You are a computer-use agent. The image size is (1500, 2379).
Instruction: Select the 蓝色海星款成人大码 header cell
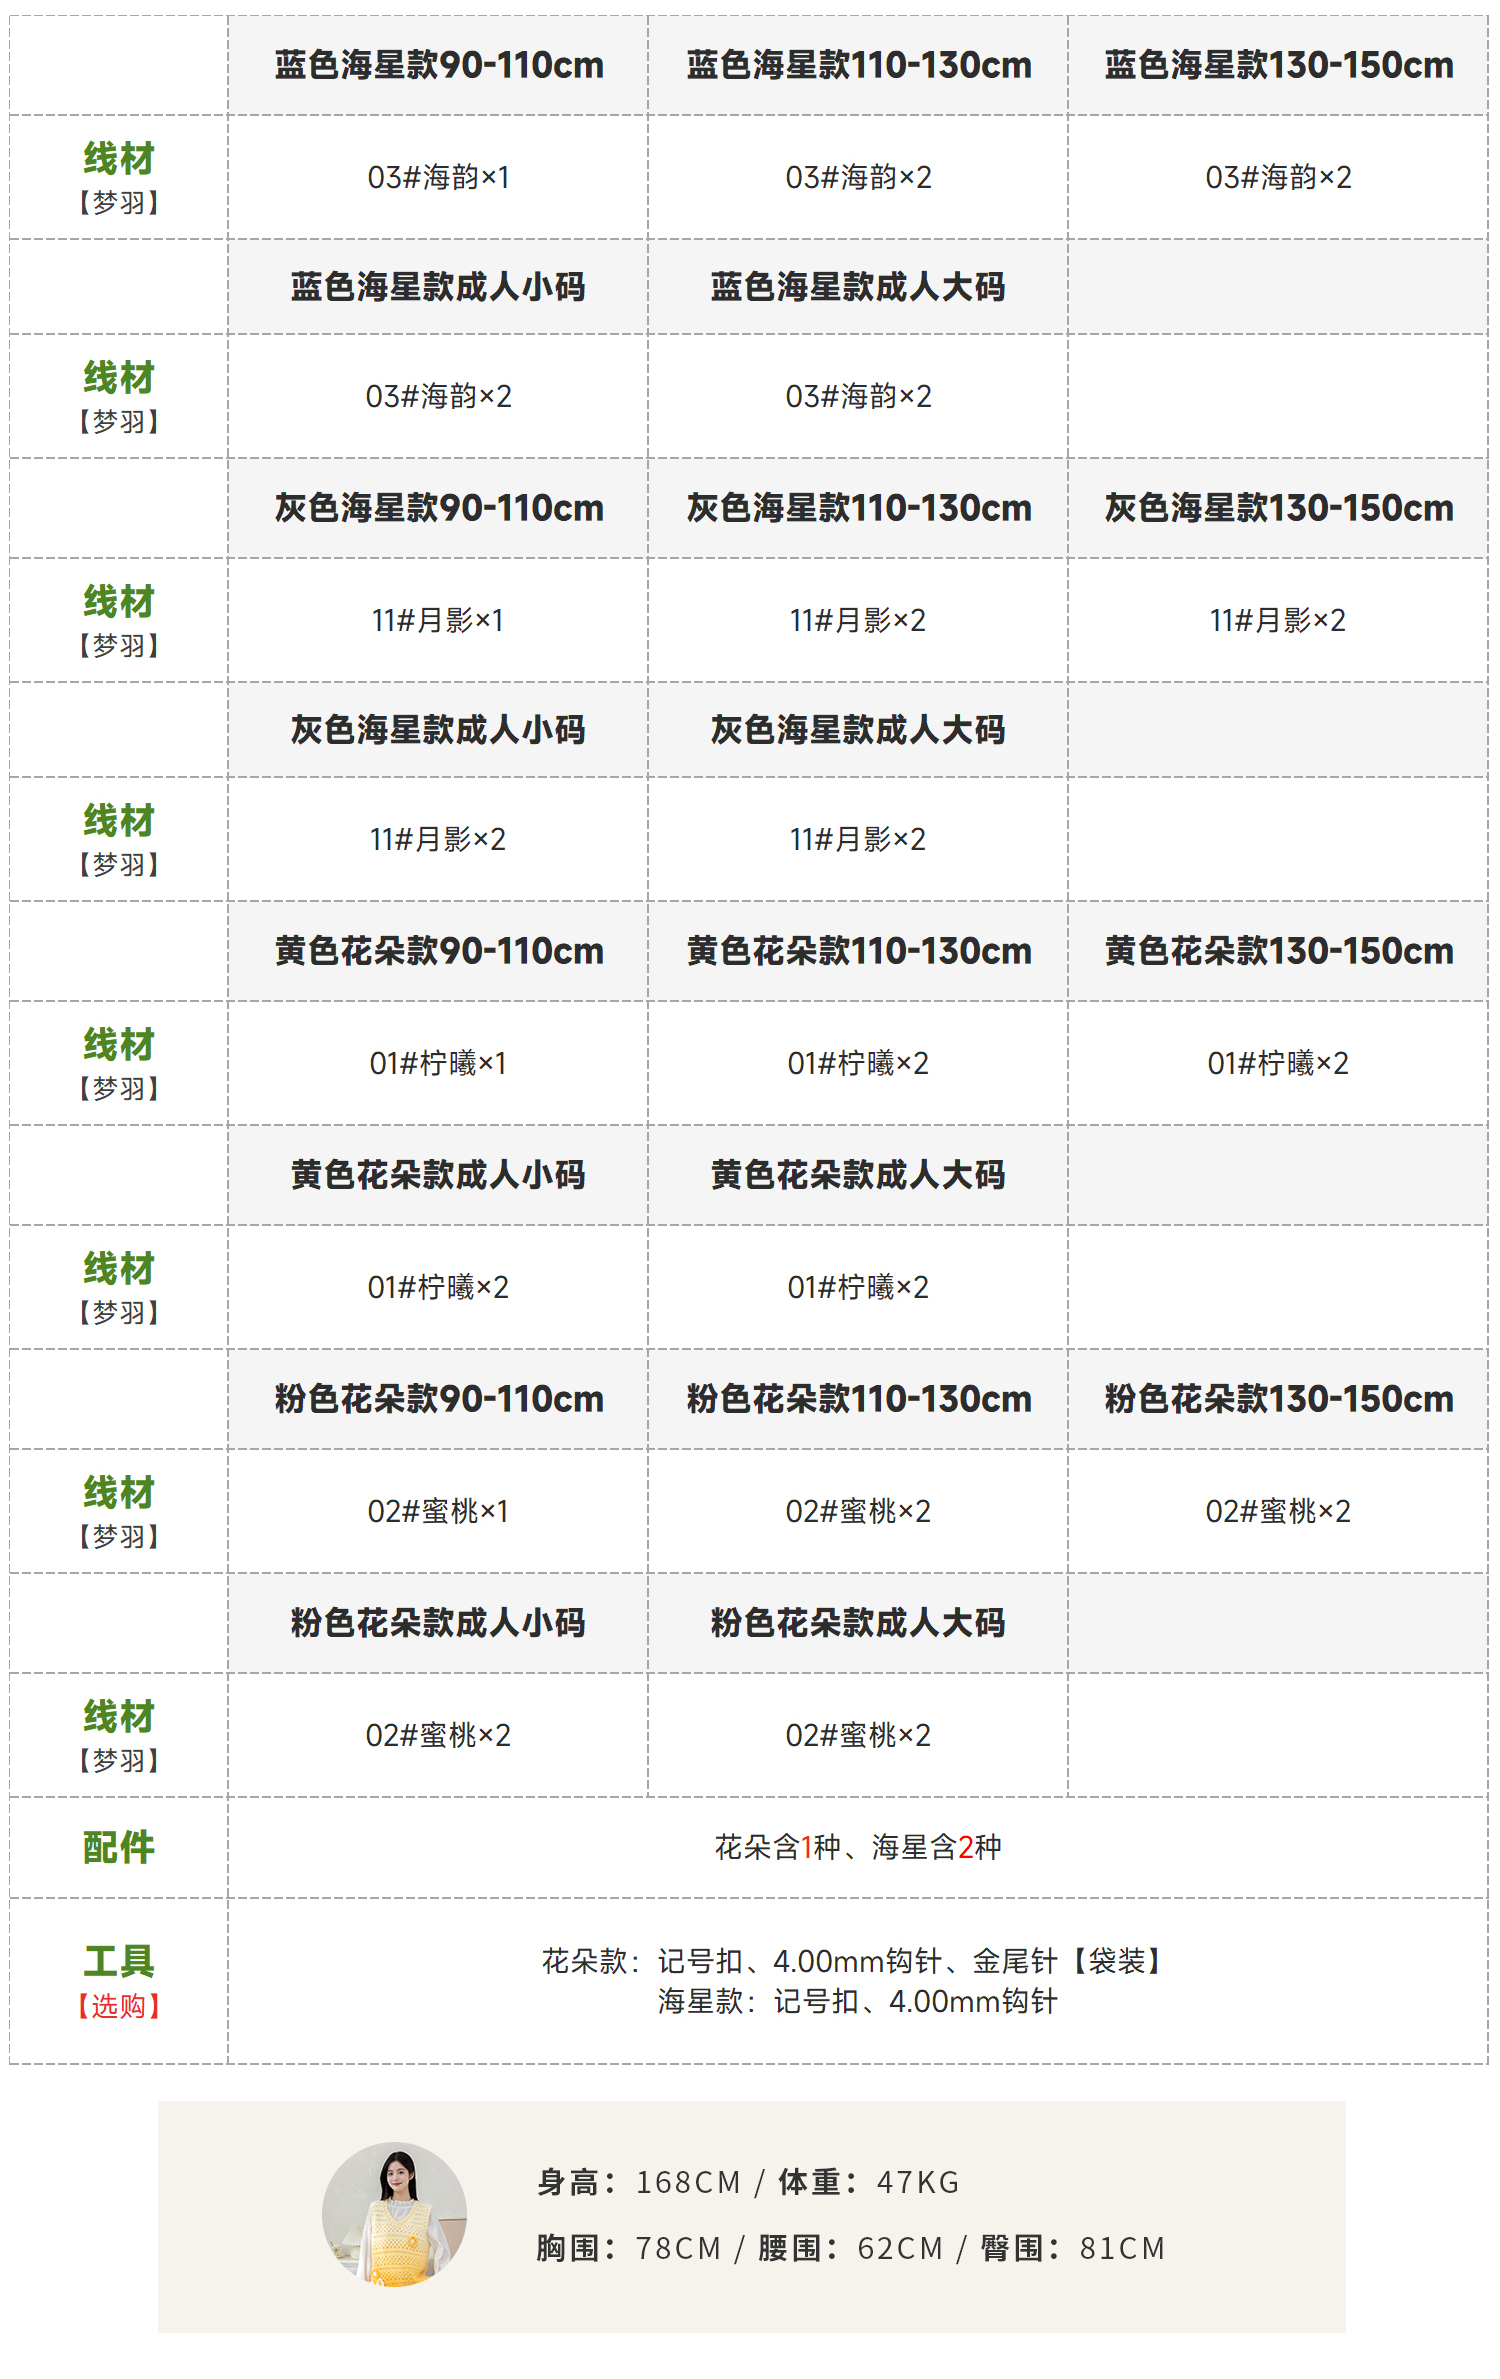click(x=857, y=287)
